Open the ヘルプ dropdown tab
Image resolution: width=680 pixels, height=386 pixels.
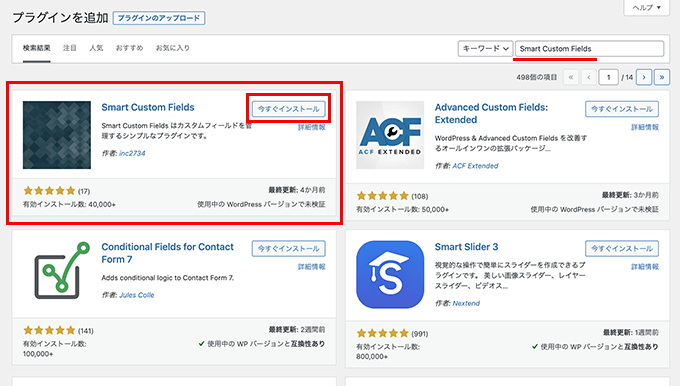[x=646, y=7]
